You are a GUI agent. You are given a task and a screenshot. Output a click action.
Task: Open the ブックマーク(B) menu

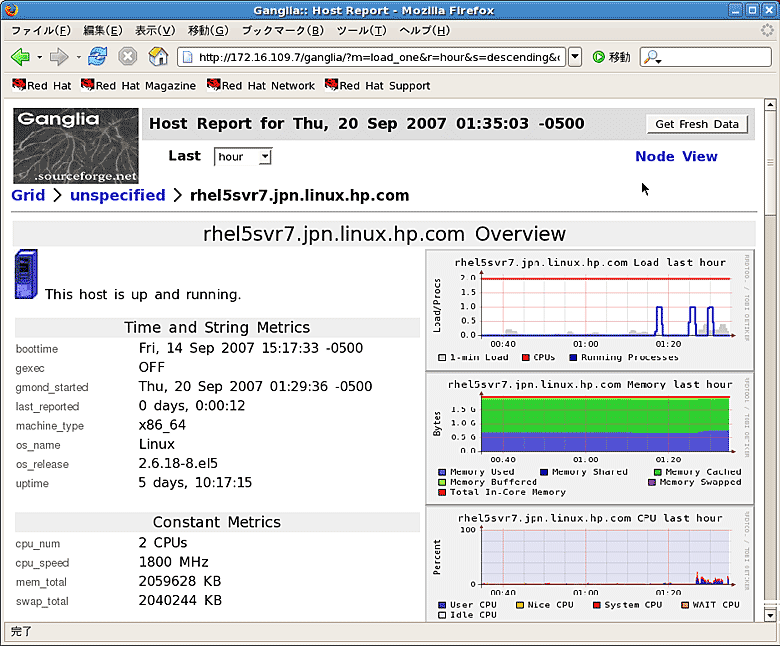click(283, 30)
